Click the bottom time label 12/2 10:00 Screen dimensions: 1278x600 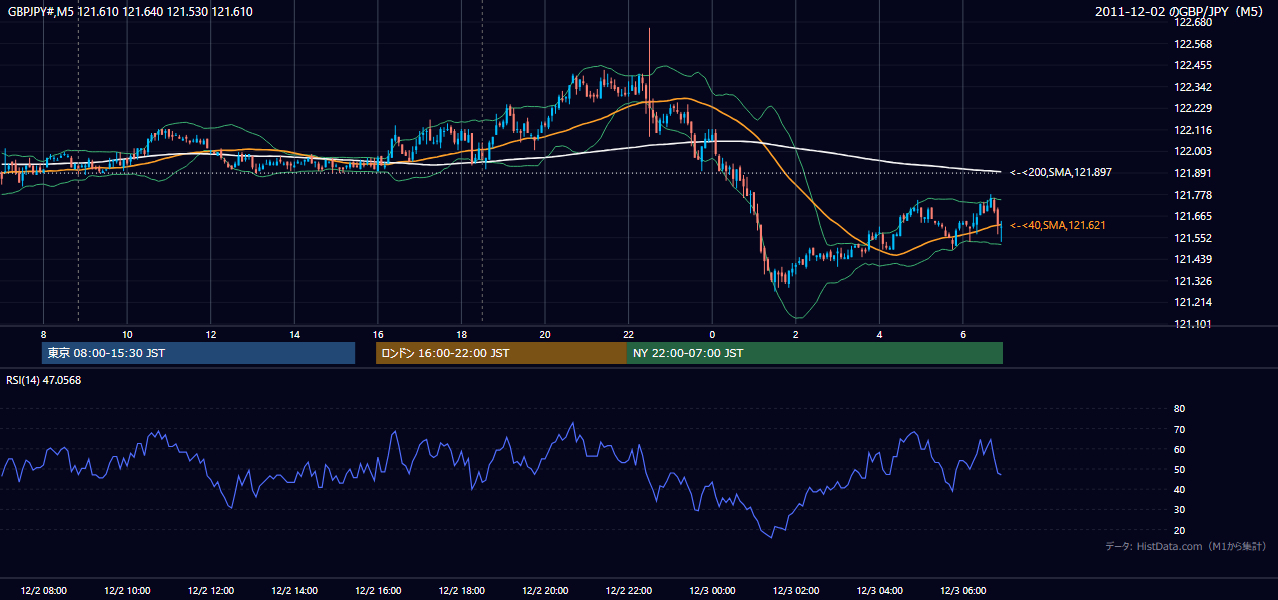pos(126,590)
